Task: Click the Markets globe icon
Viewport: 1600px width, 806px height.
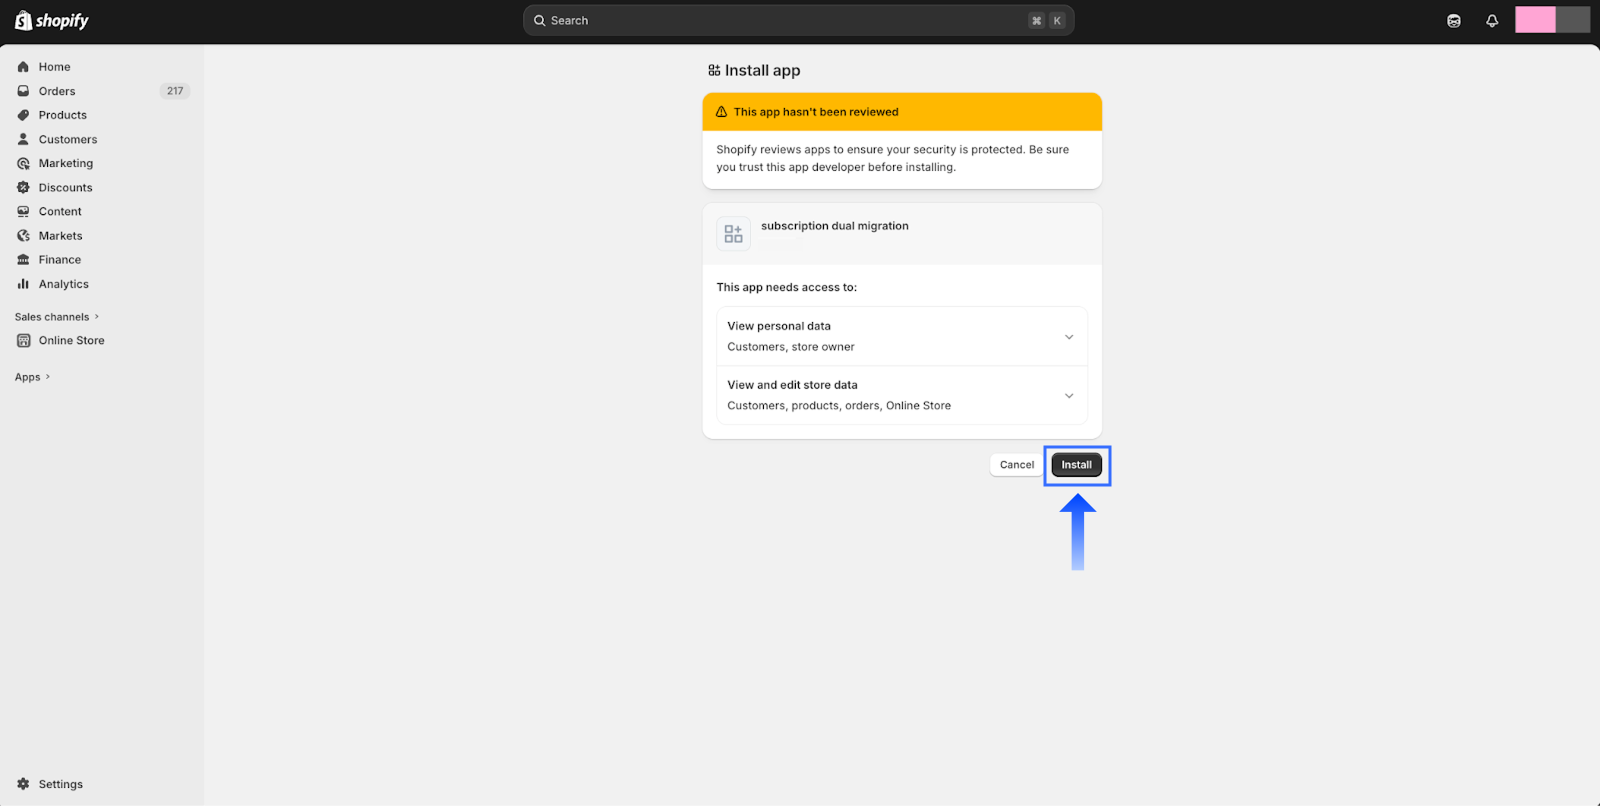Action: click(x=23, y=236)
